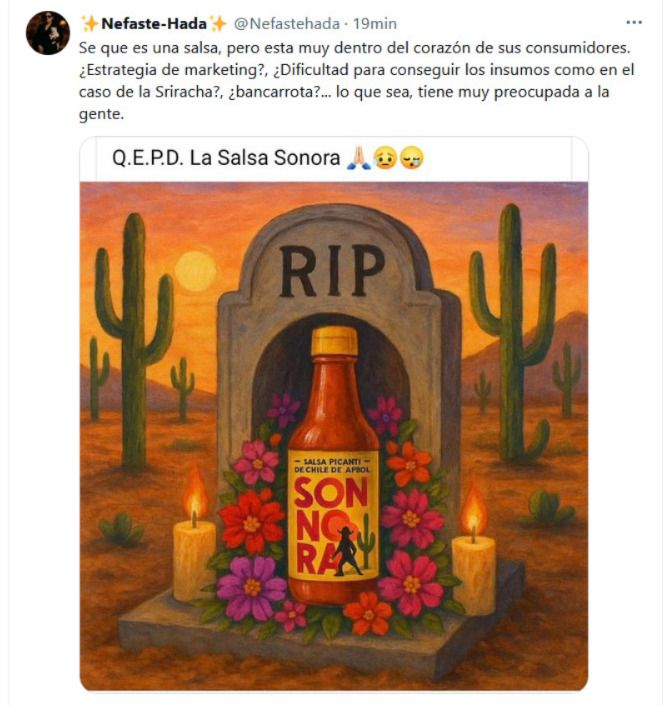Click the sparkle emoji after Nefaste-Hada
Screen dimensions: 664x706
pyautogui.click(x=218, y=23)
